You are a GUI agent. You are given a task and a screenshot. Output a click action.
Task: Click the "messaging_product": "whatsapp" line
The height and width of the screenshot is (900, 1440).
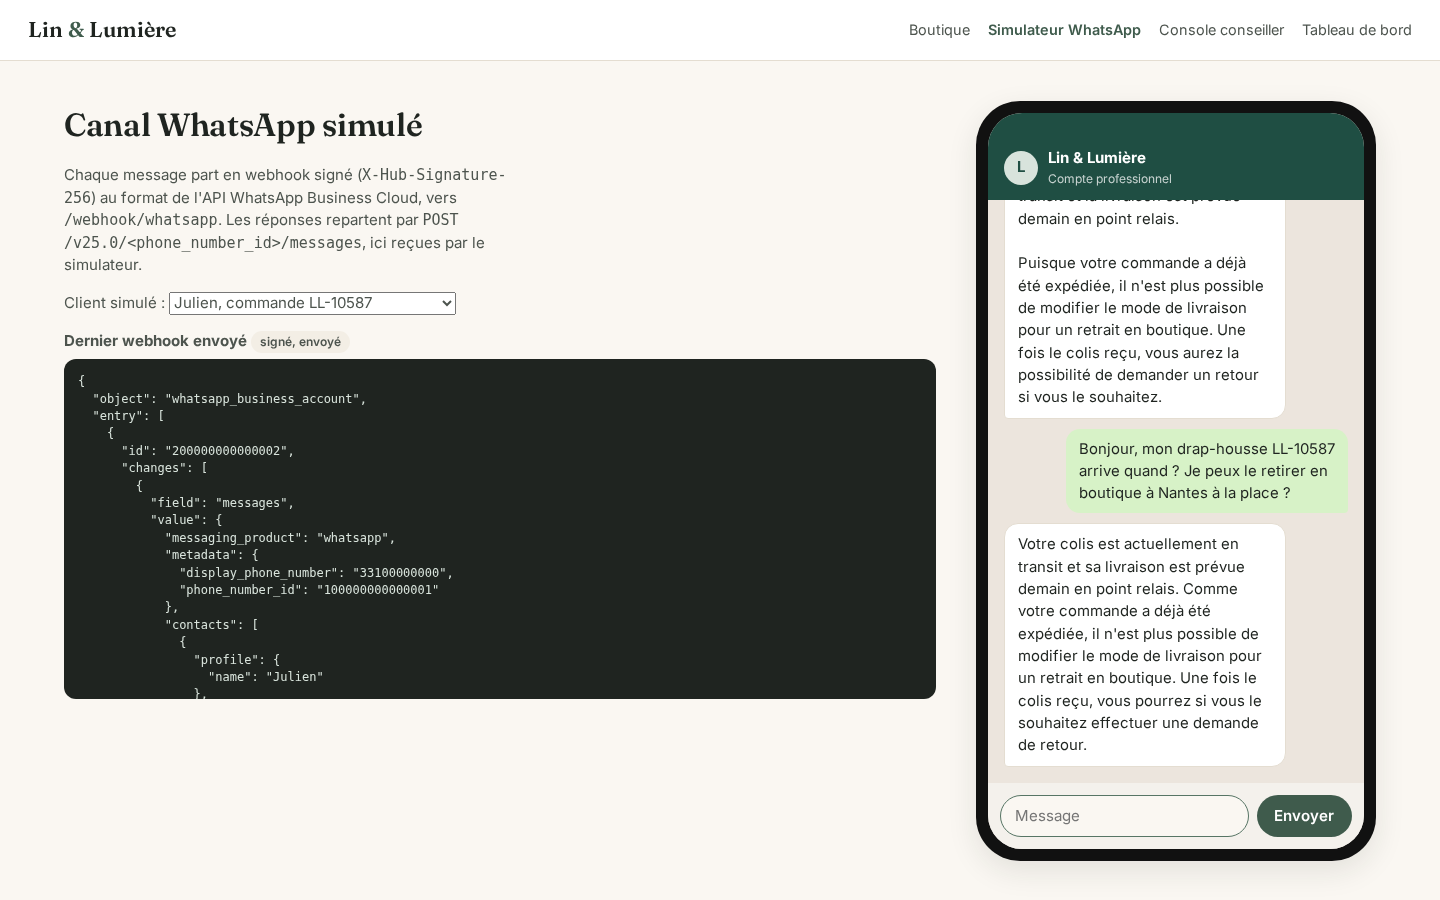(280, 538)
